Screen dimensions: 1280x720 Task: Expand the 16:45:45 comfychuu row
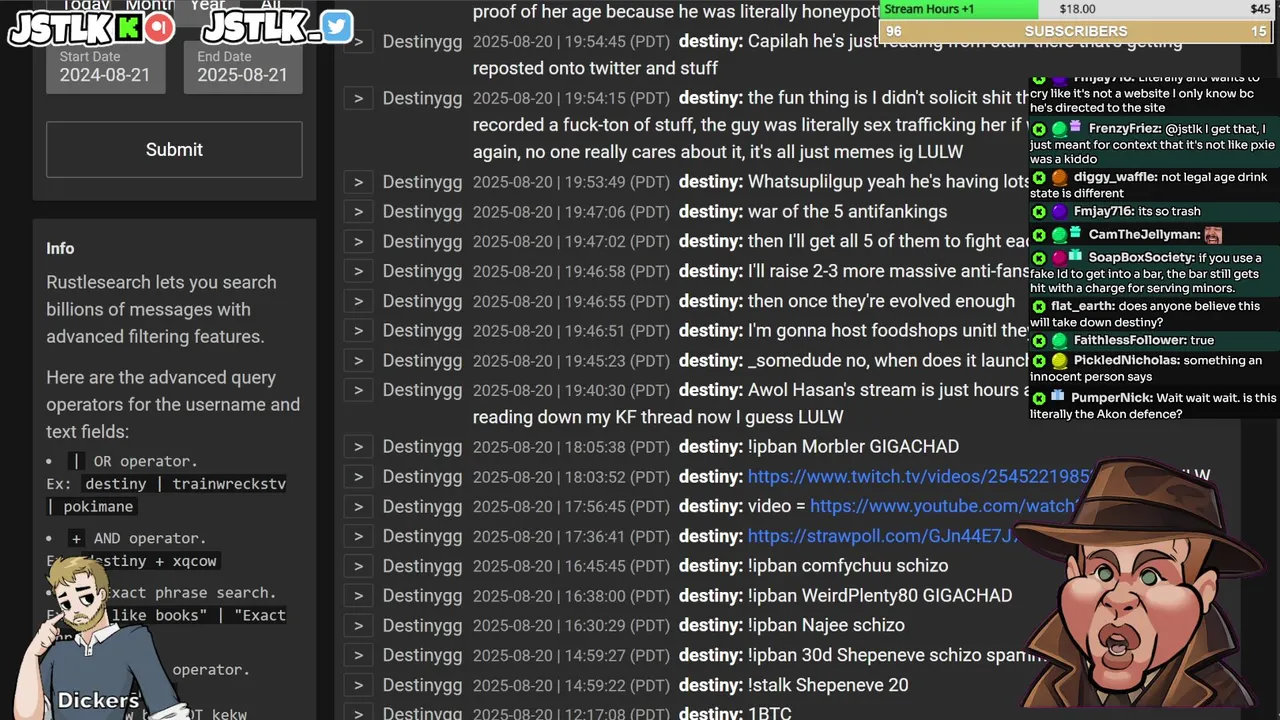(358, 566)
